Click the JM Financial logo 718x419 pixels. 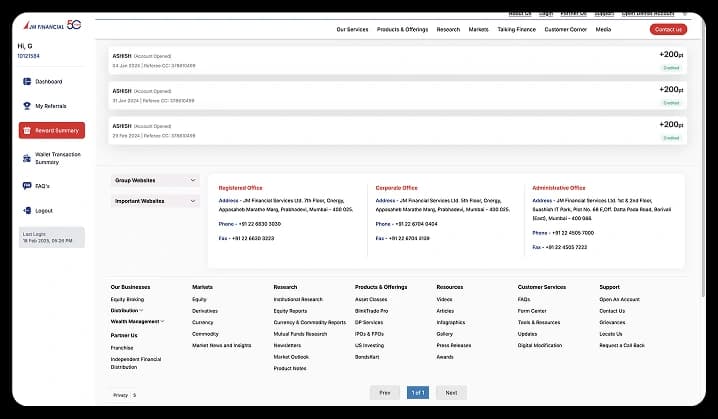click(x=52, y=25)
